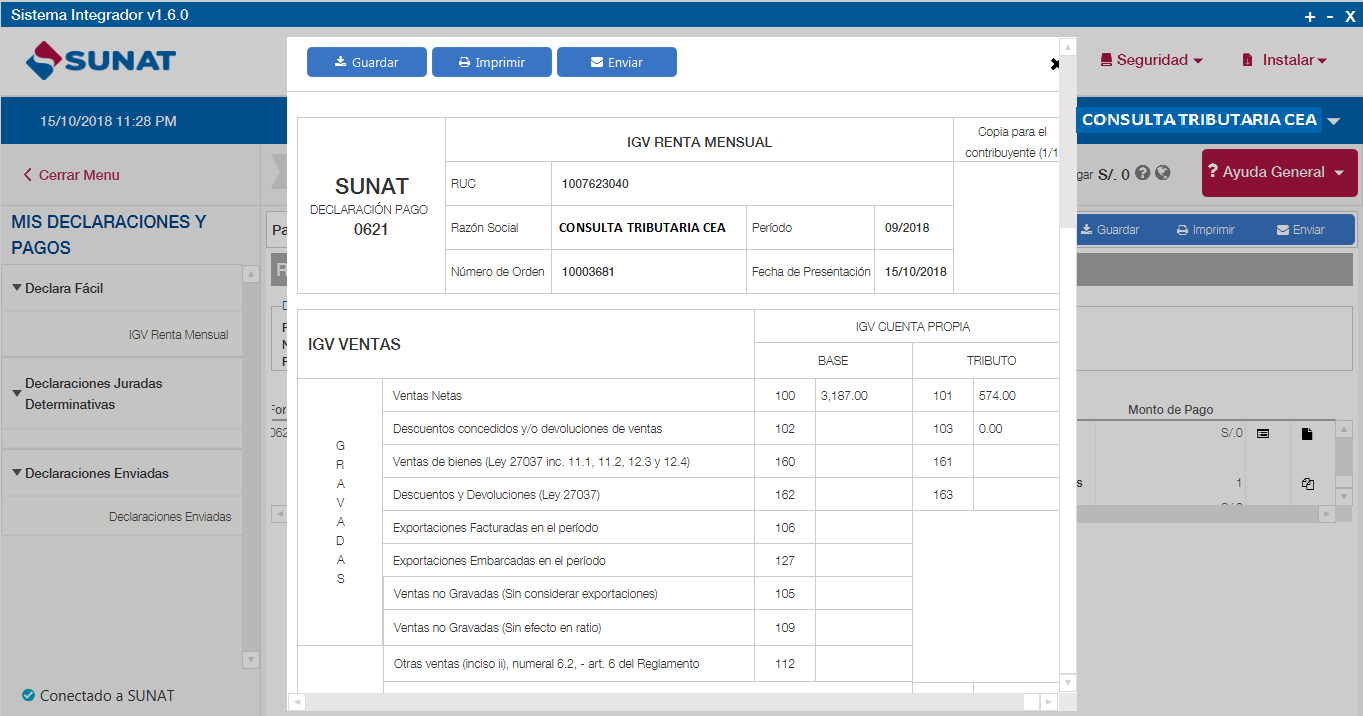Click the SUNAT logo
The image size is (1363, 716).
point(100,60)
